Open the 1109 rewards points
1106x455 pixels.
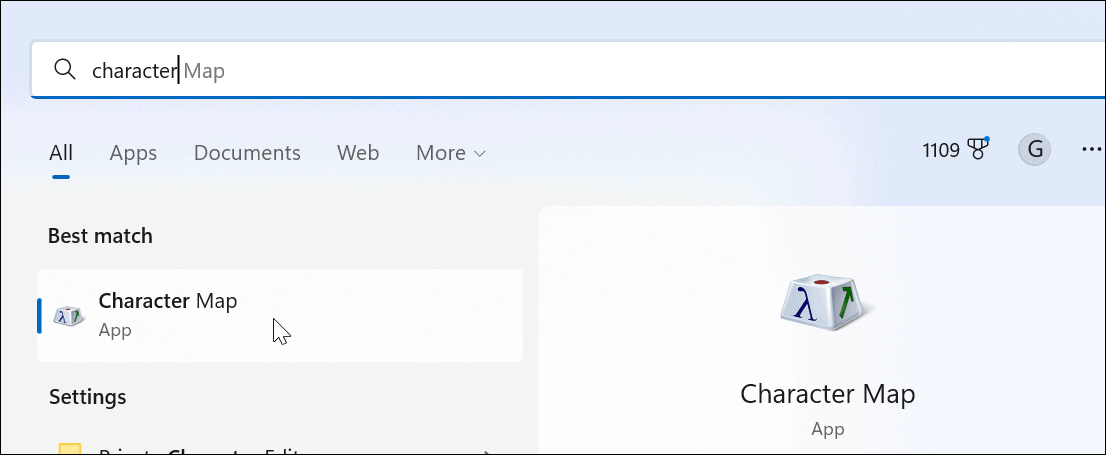pos(941,151)
